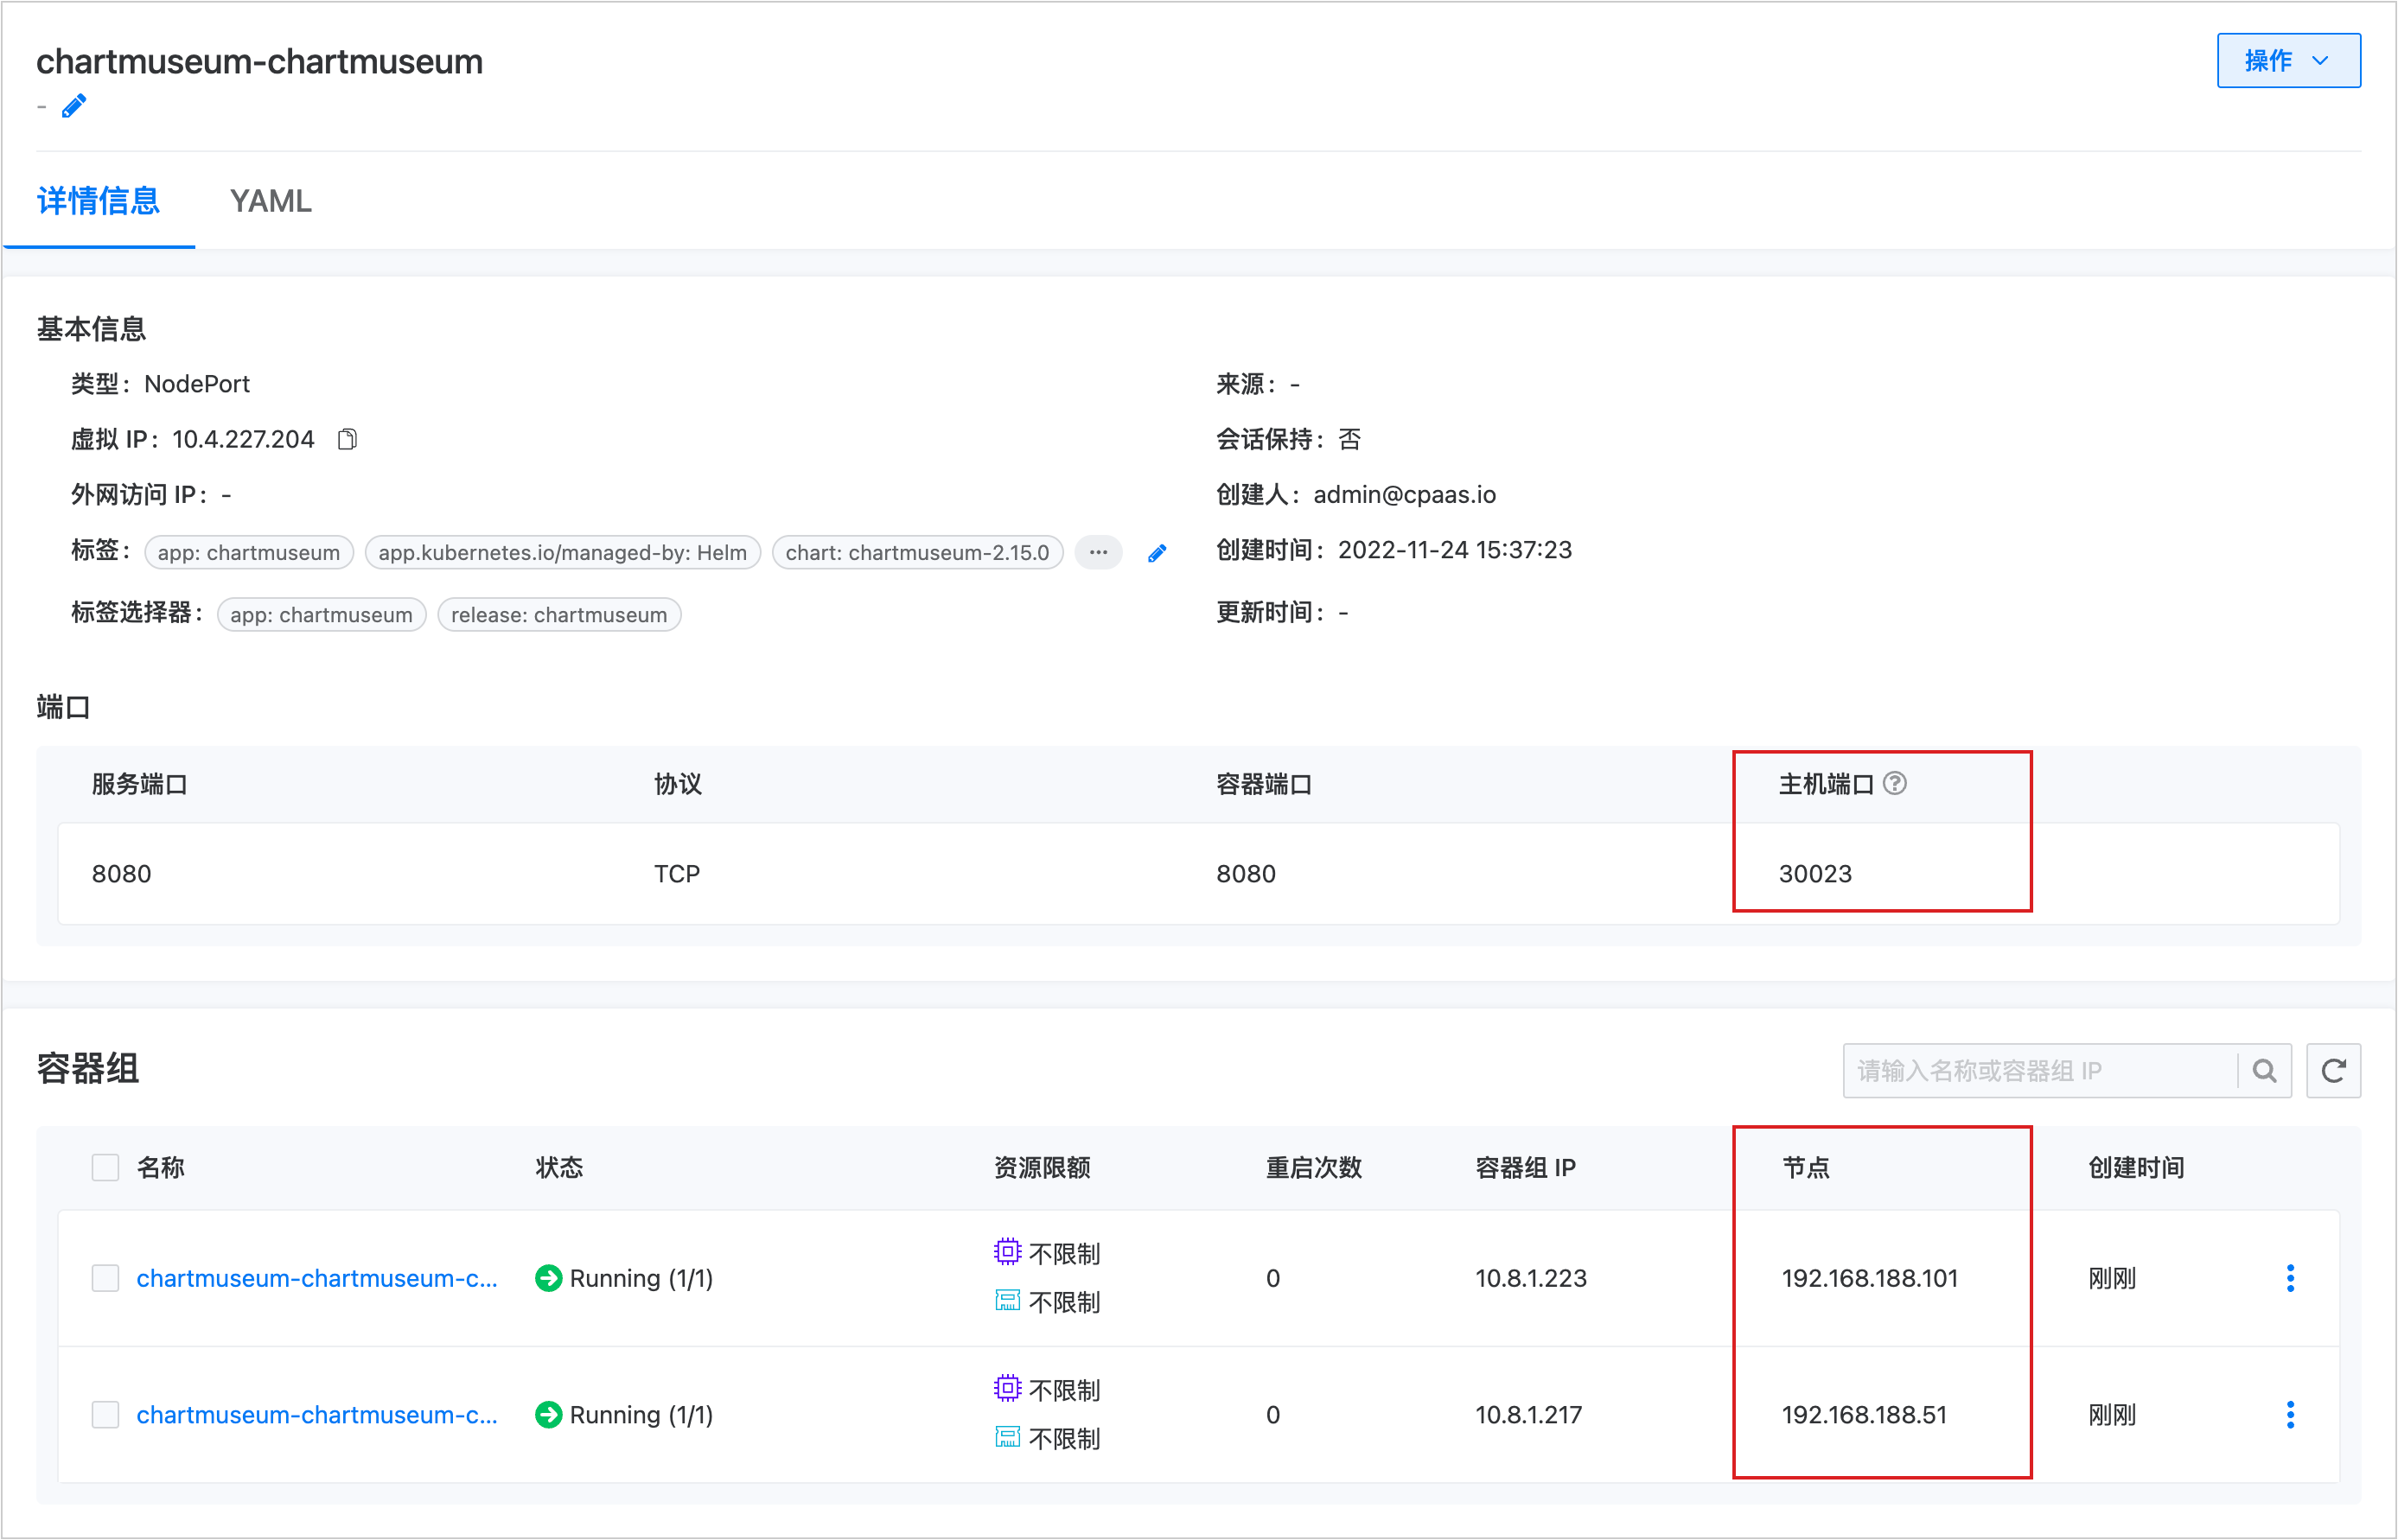Screen dimensions: 2398x1540
Task: Switch to the 详情信息 tab
Action: tap(98, 201)
